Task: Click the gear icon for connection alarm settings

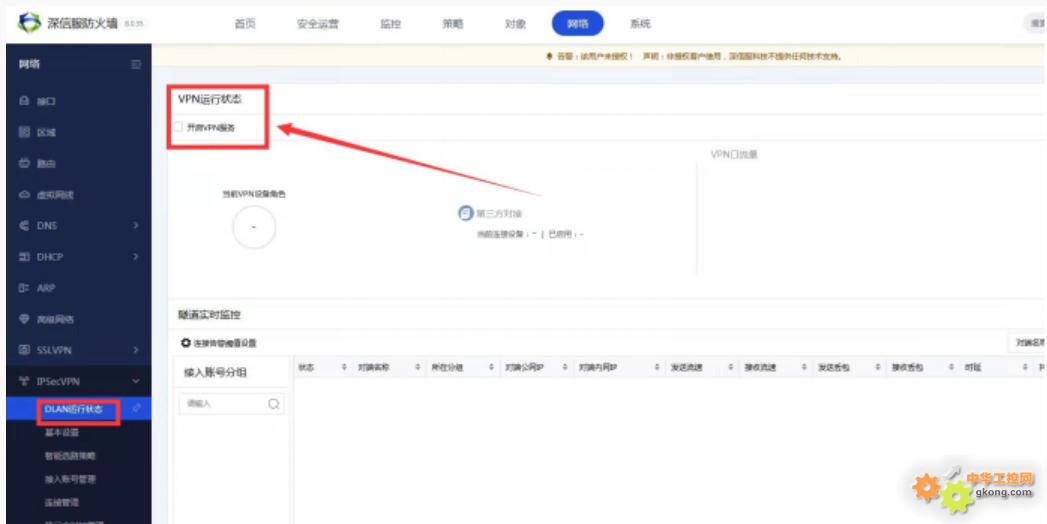Action: coord(186,342)
